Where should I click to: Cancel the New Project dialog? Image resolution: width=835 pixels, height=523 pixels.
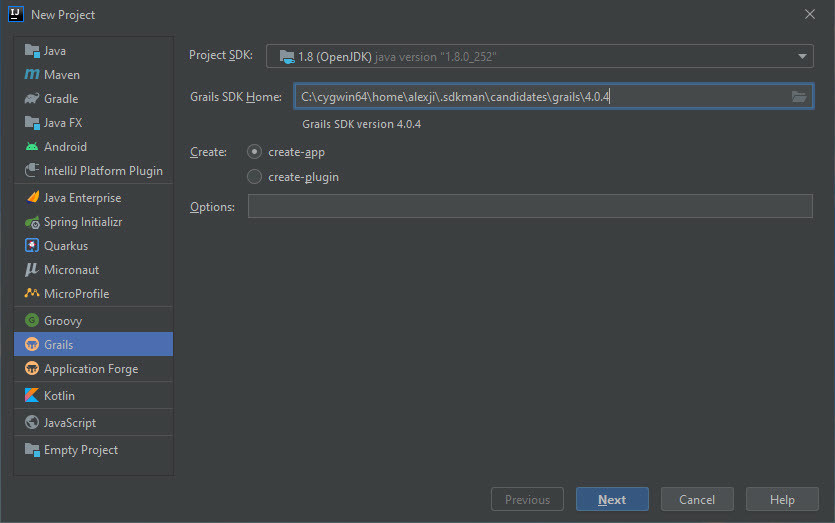pos(697,500)
